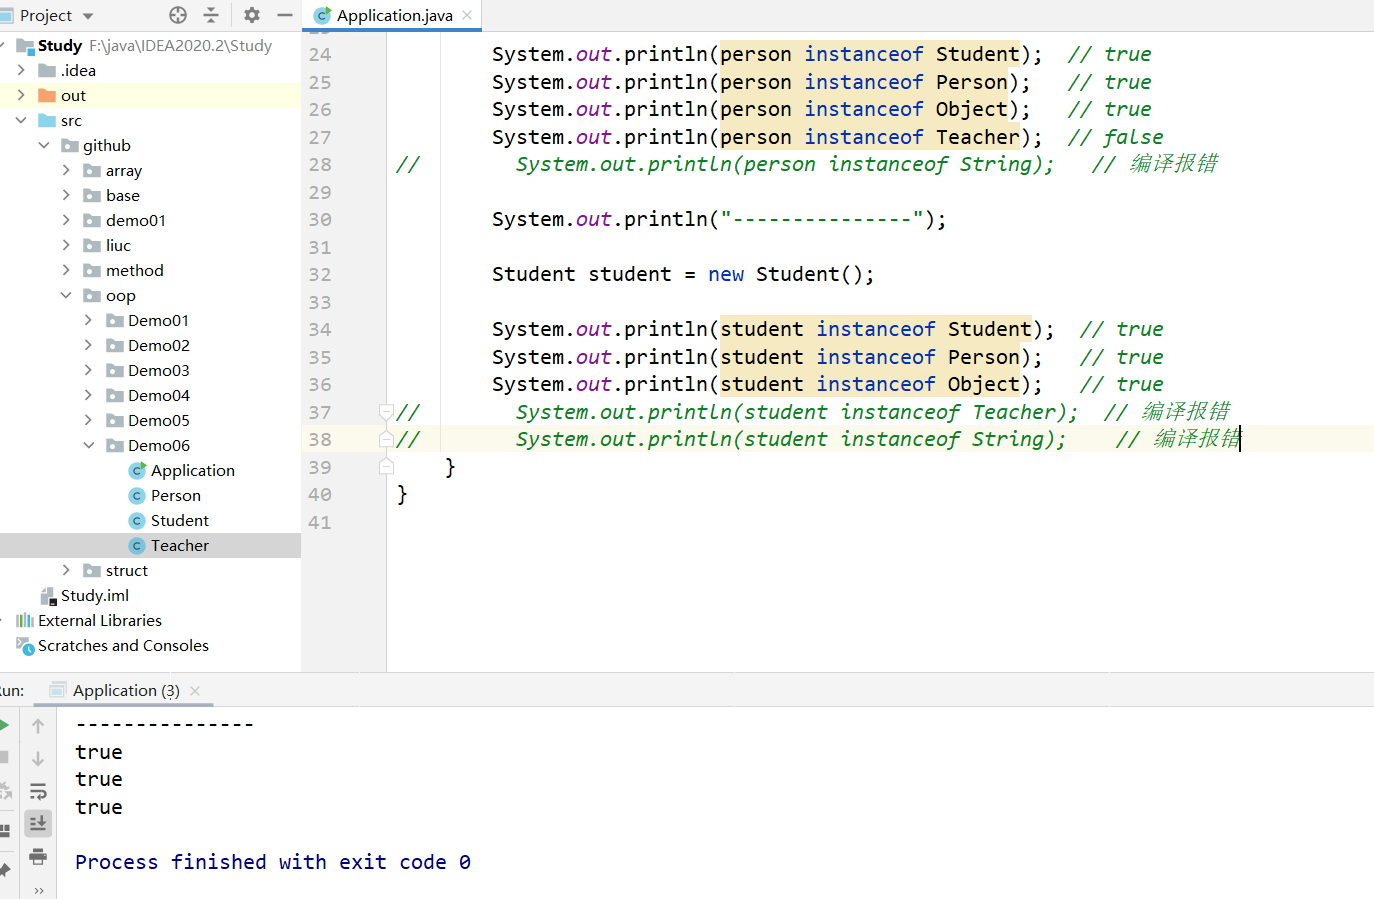1374x899 pixels.
Task: Open the Student class in project tree
Action: [179, 520]
